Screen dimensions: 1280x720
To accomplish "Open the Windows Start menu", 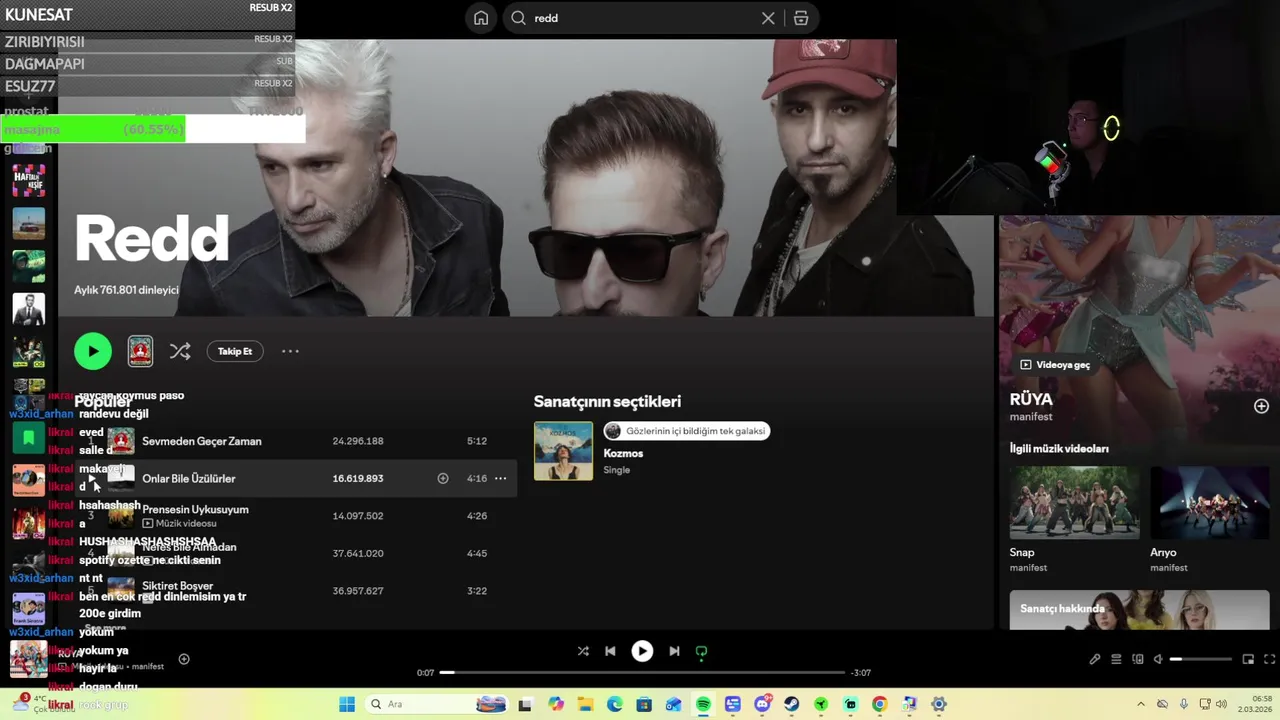I will 347,704.
